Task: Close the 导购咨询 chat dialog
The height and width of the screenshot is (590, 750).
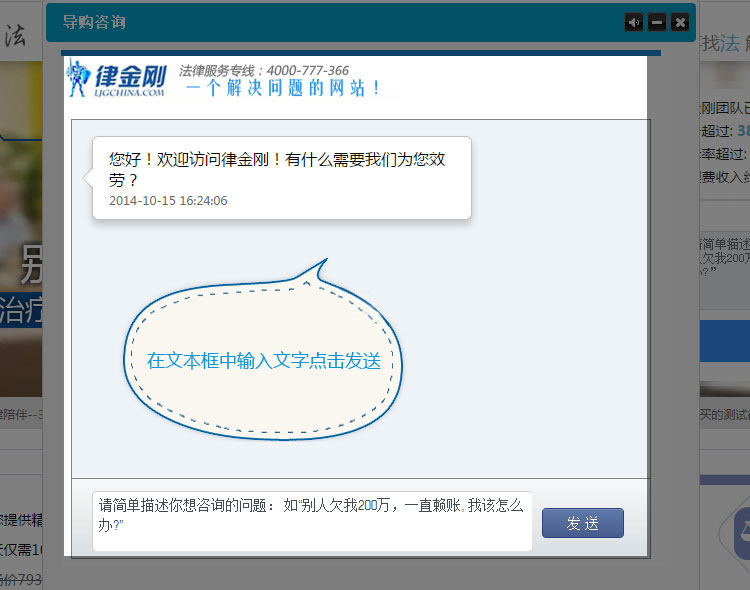Action: [x=680, y=22]
